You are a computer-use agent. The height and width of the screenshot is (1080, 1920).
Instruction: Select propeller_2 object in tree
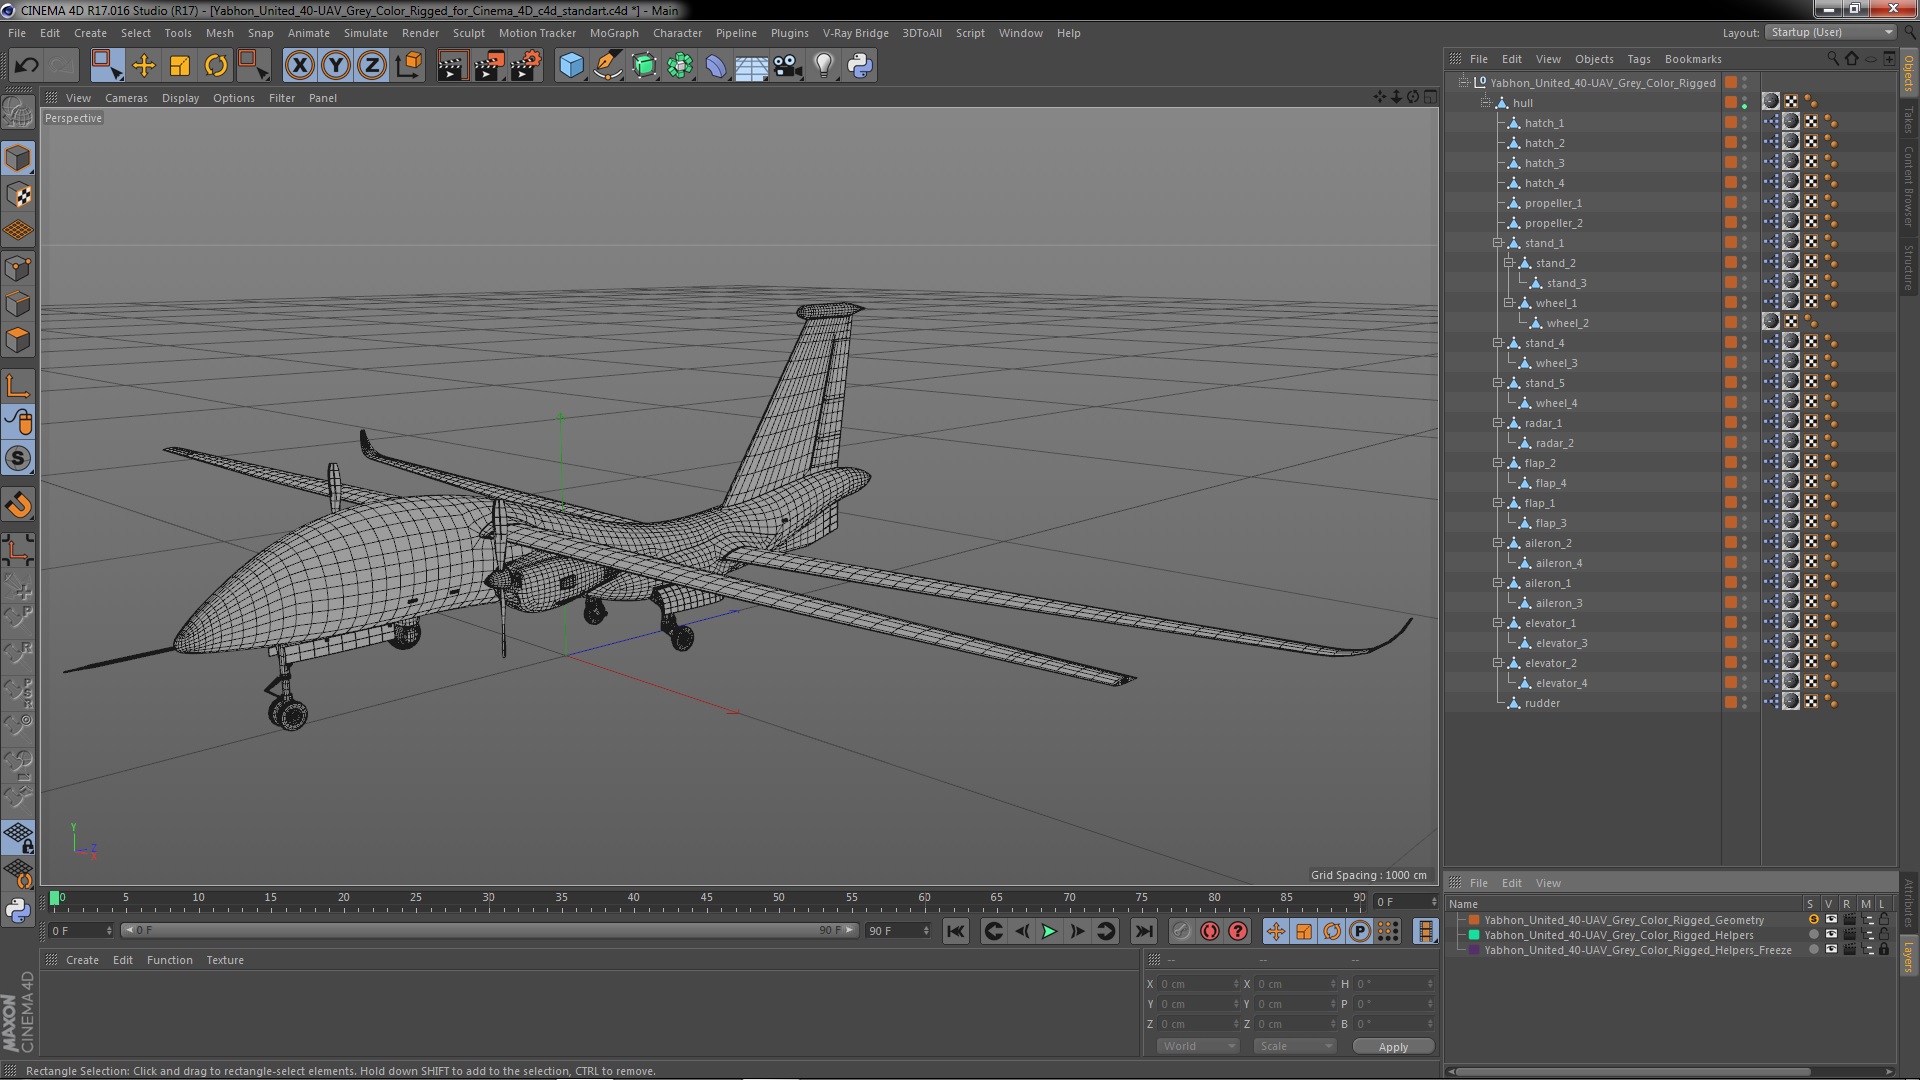click(x=1553, y=223)
